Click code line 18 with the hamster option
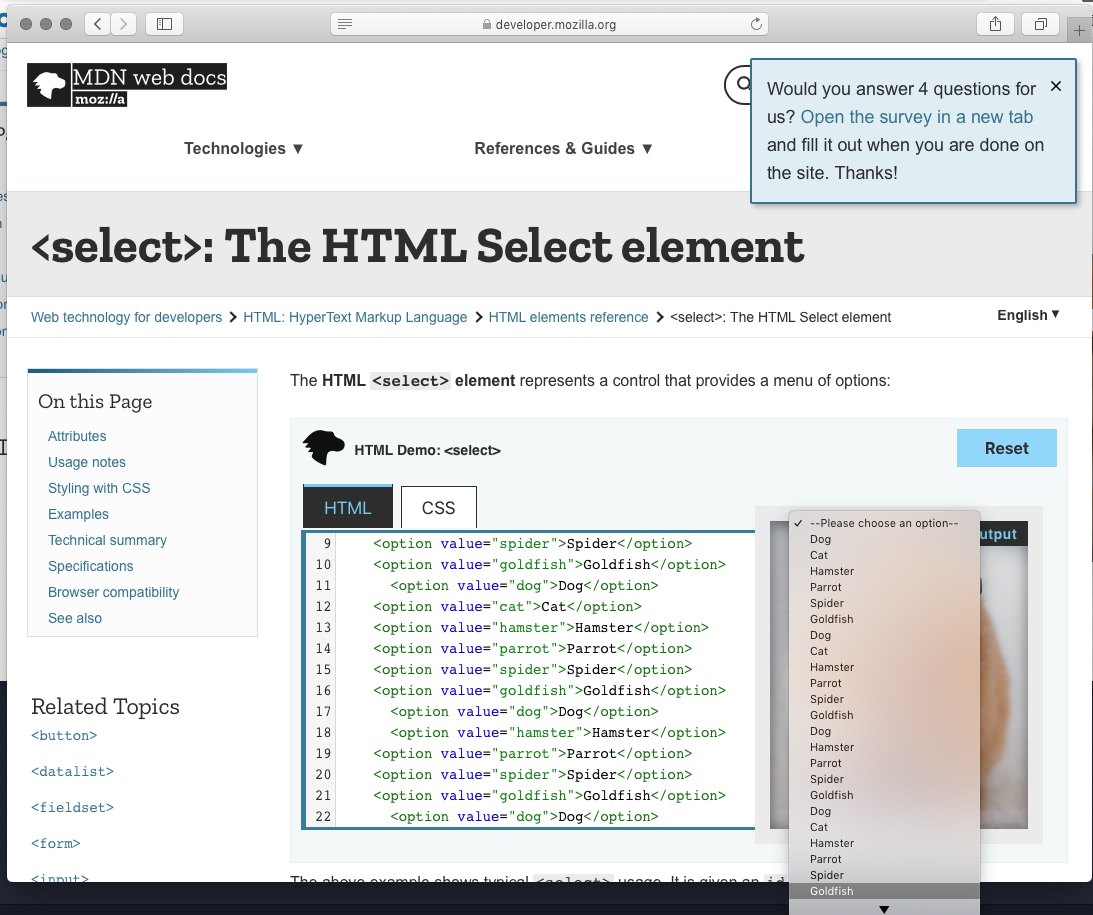 (558, 732)
